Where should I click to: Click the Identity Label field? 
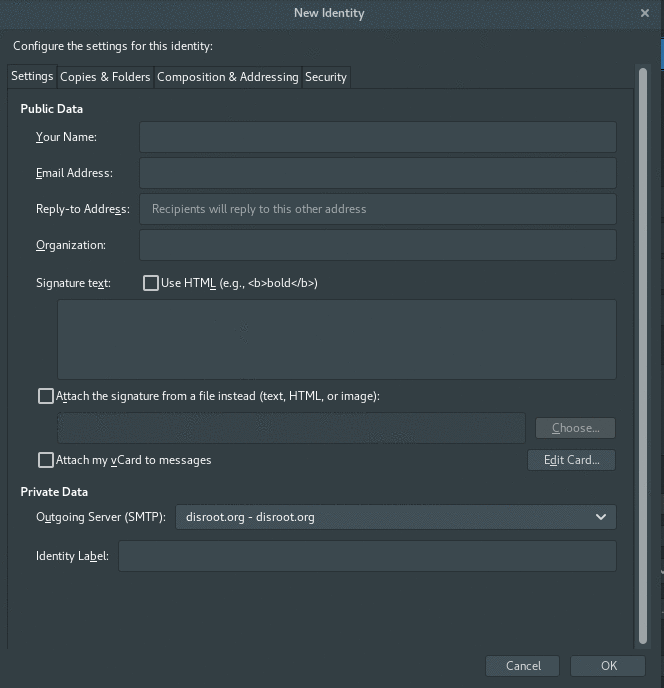tap(367, 556)
